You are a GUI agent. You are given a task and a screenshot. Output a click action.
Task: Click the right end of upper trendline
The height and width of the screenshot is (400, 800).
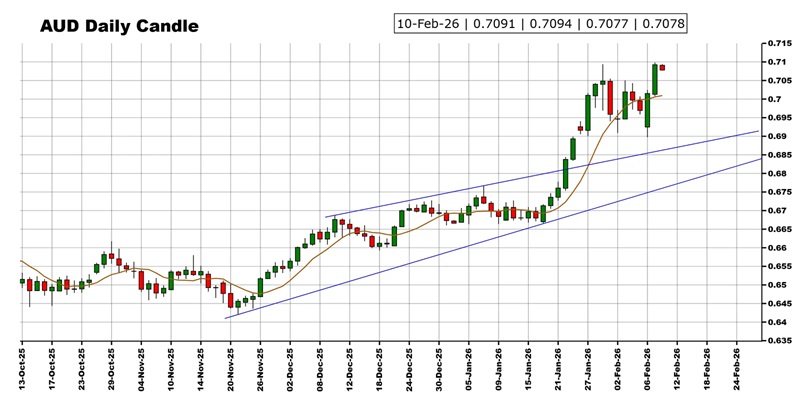tap(757, 131)
